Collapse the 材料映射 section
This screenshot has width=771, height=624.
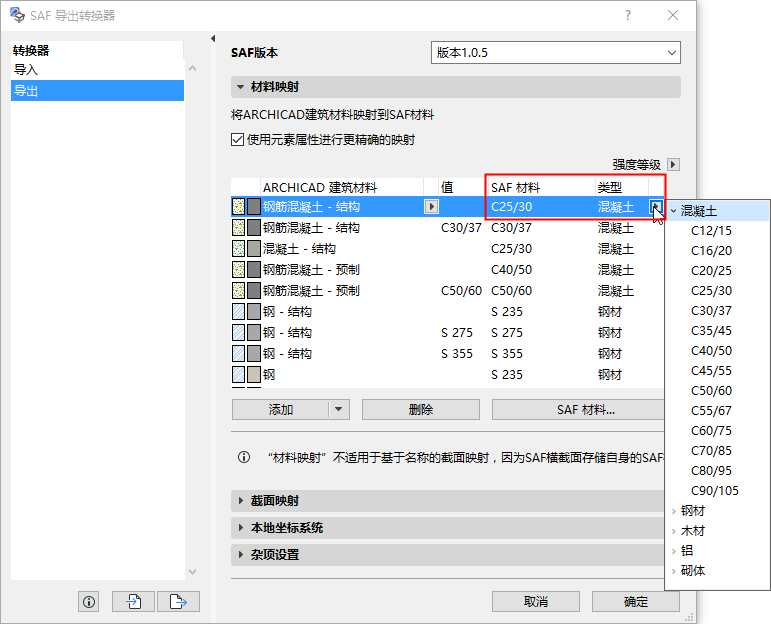coord(240,87)
